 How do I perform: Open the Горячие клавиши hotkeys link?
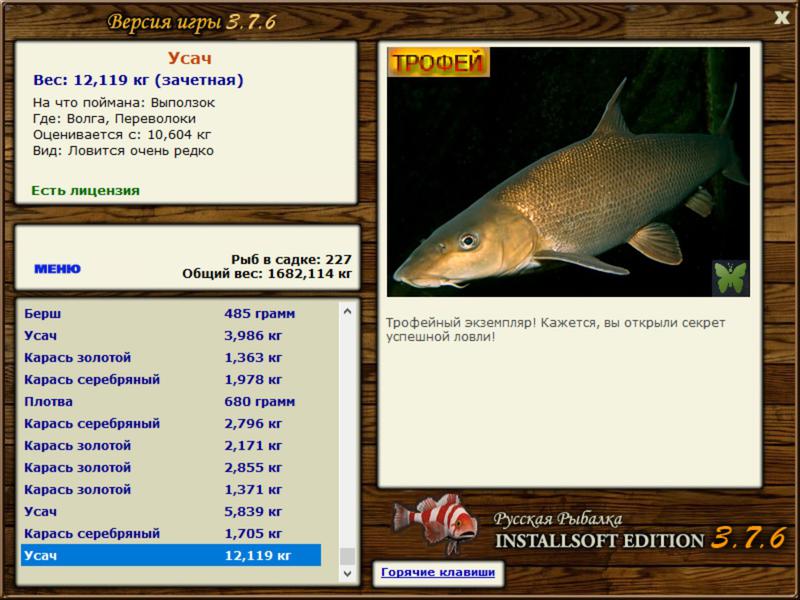click(x=438, y=573)
